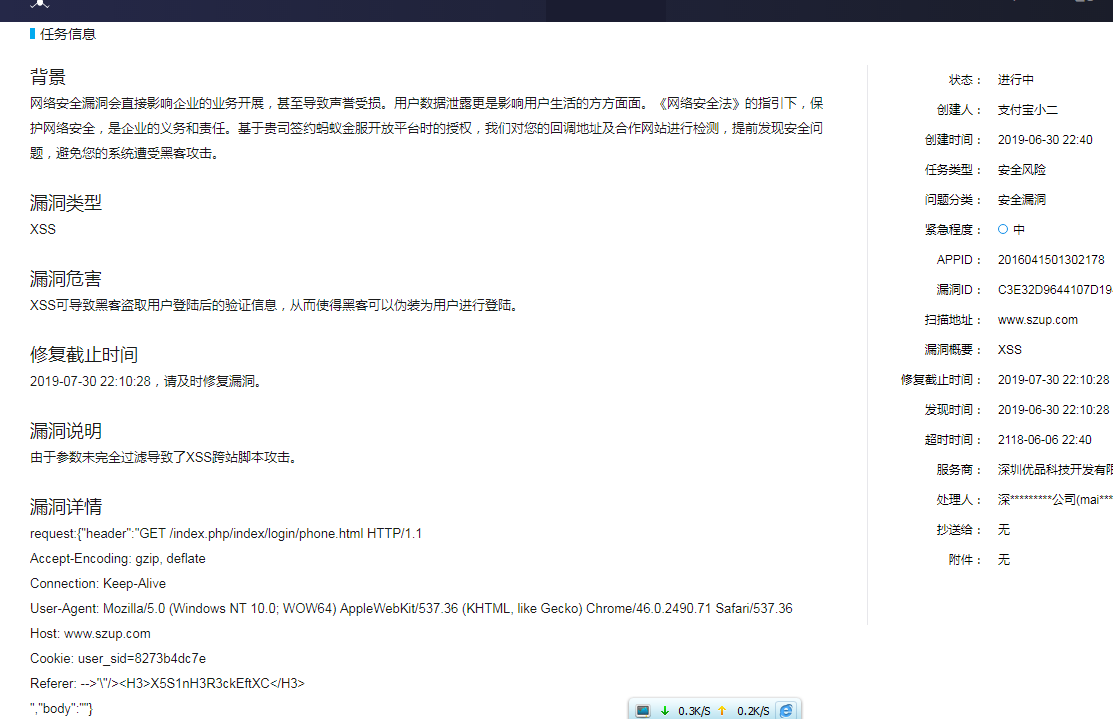Click the Cookie user_sid line
Screen dimensions: 1113x719
118,659
